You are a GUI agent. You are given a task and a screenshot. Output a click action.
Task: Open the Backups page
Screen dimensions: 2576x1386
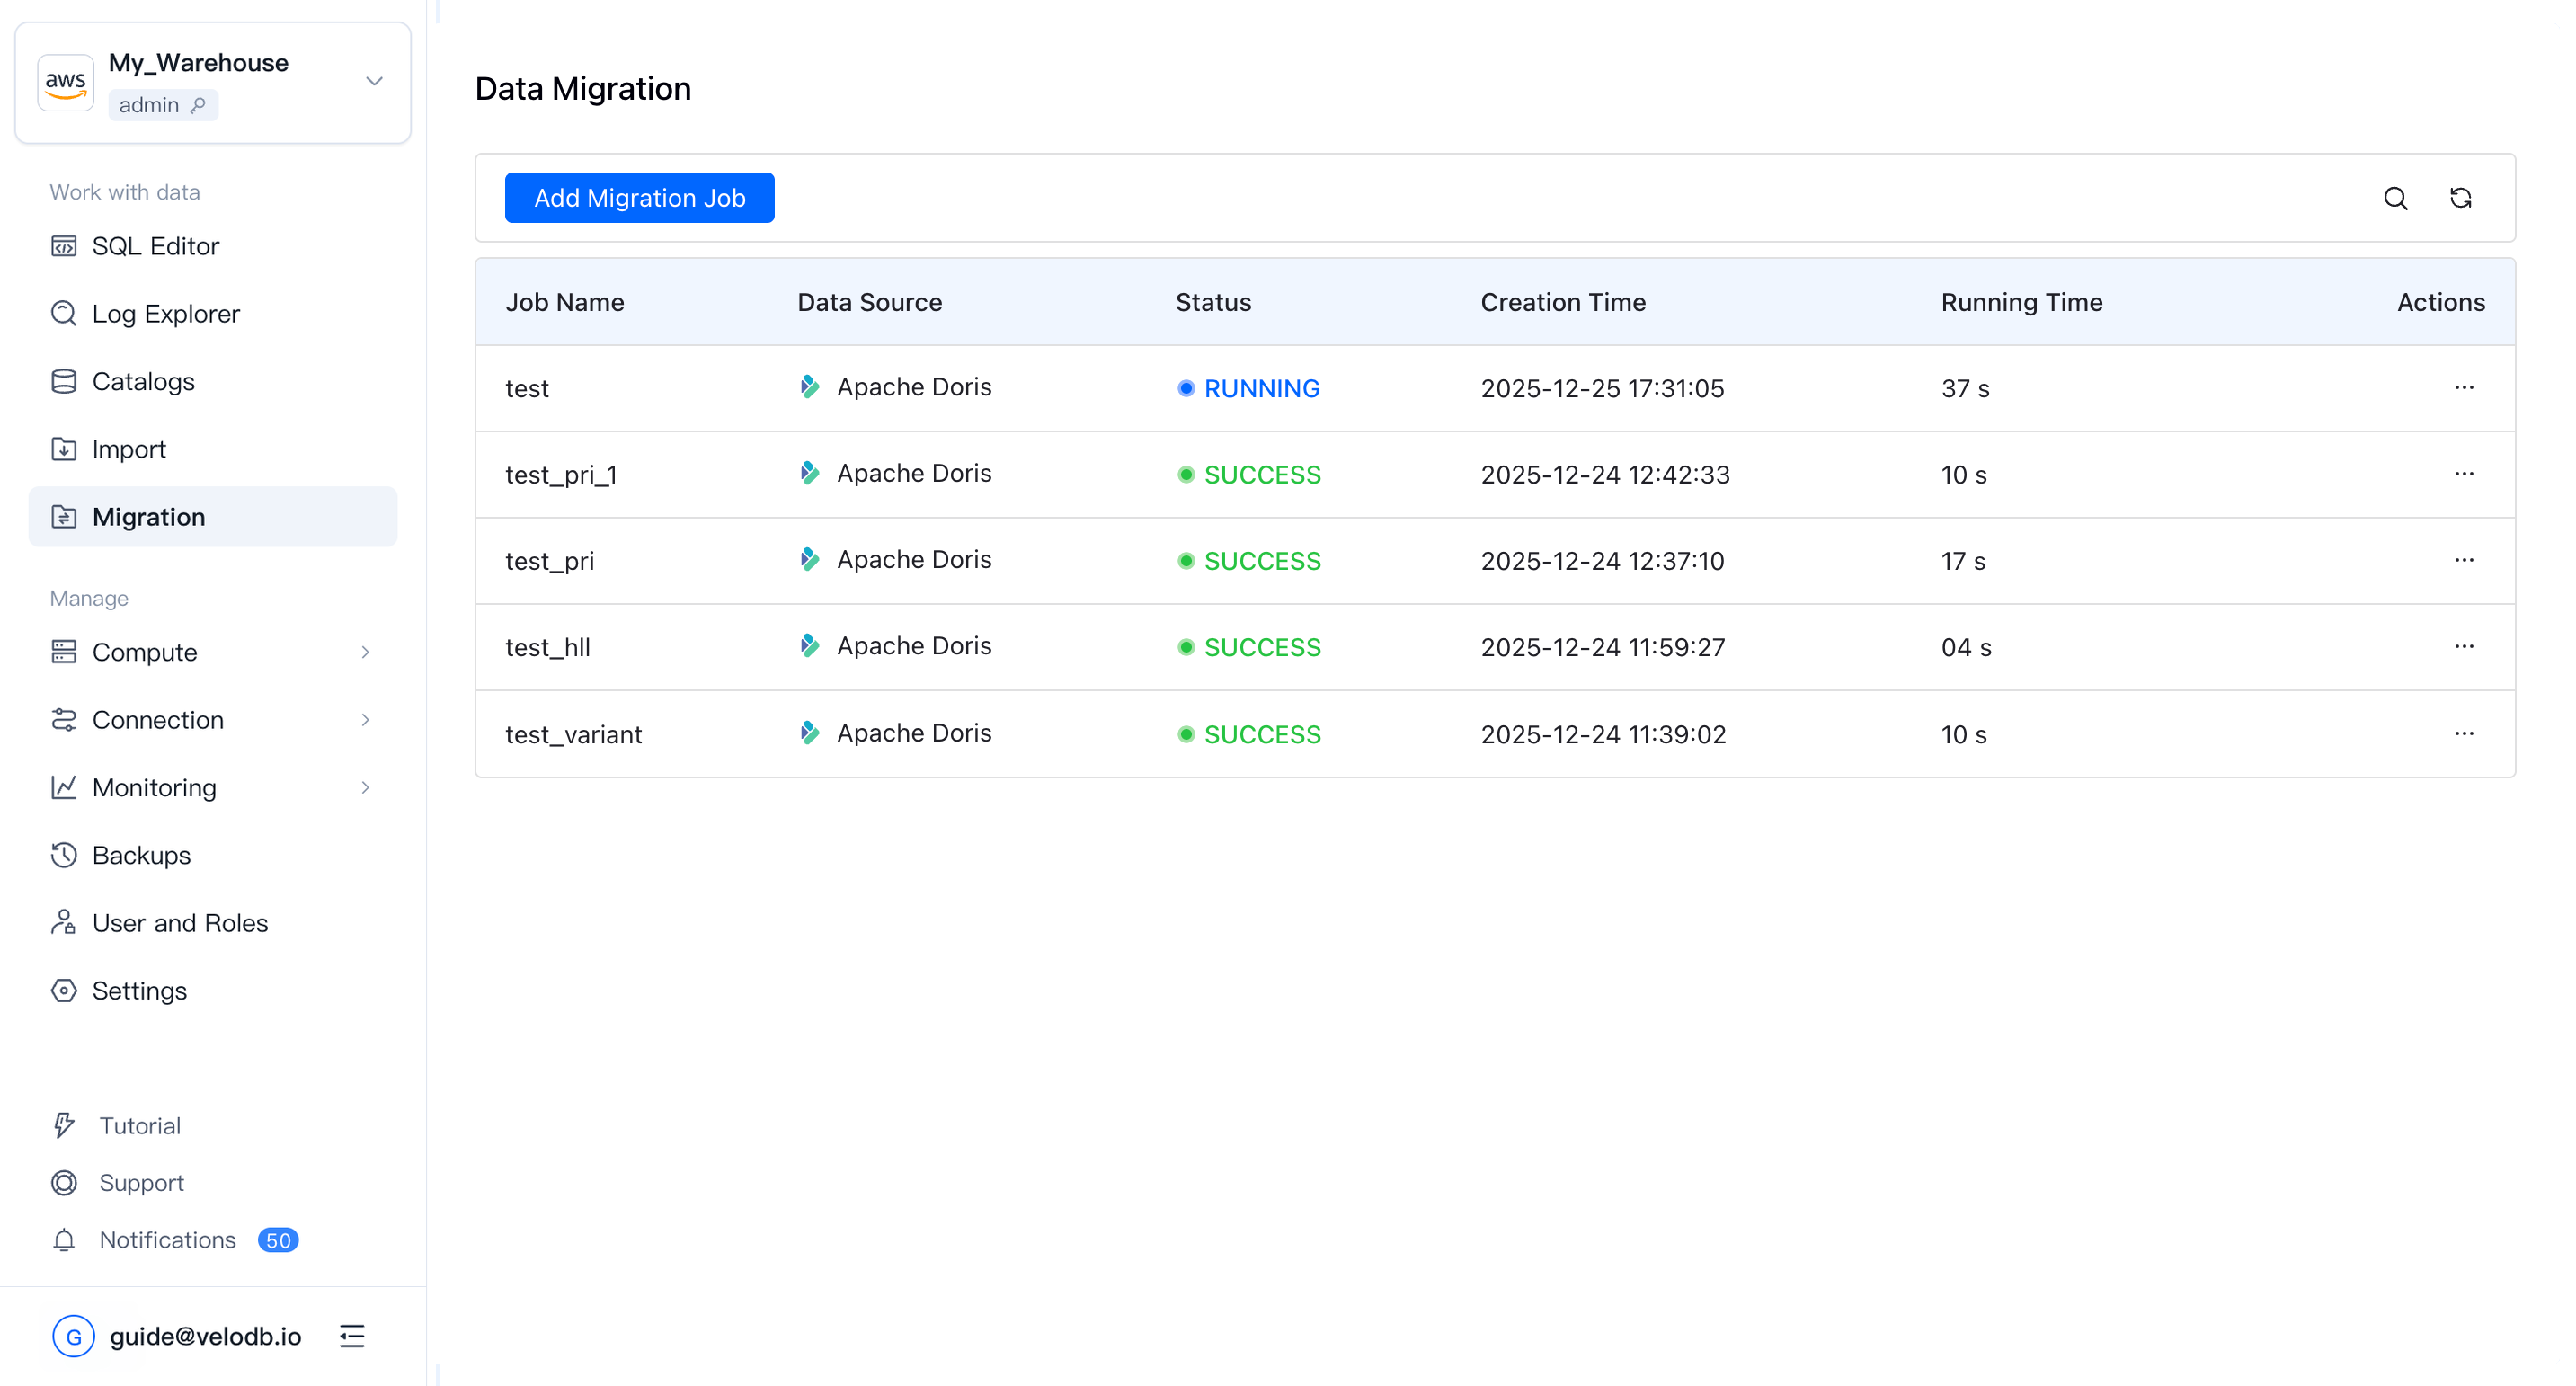click(141, 855)
